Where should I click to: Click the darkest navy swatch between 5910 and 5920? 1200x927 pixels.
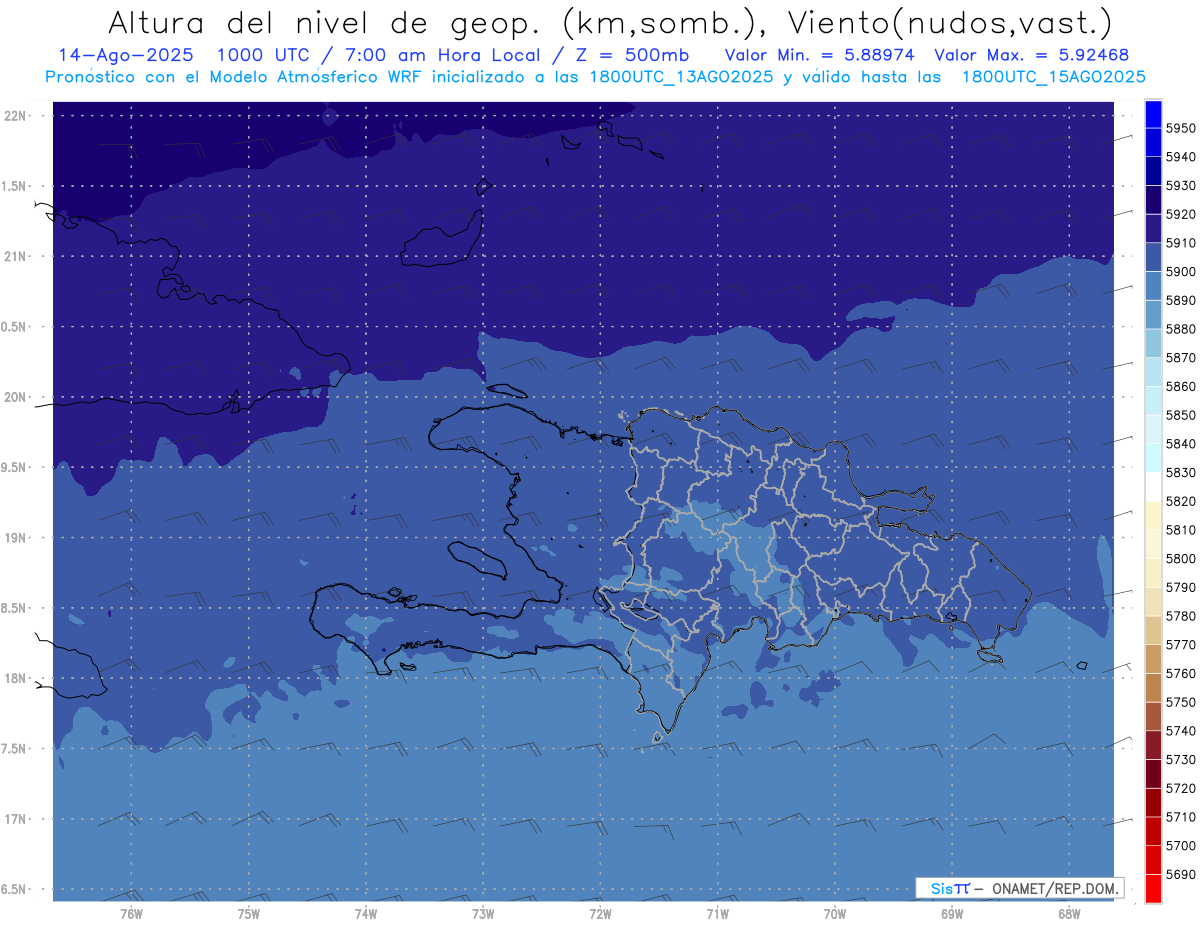1152,228
